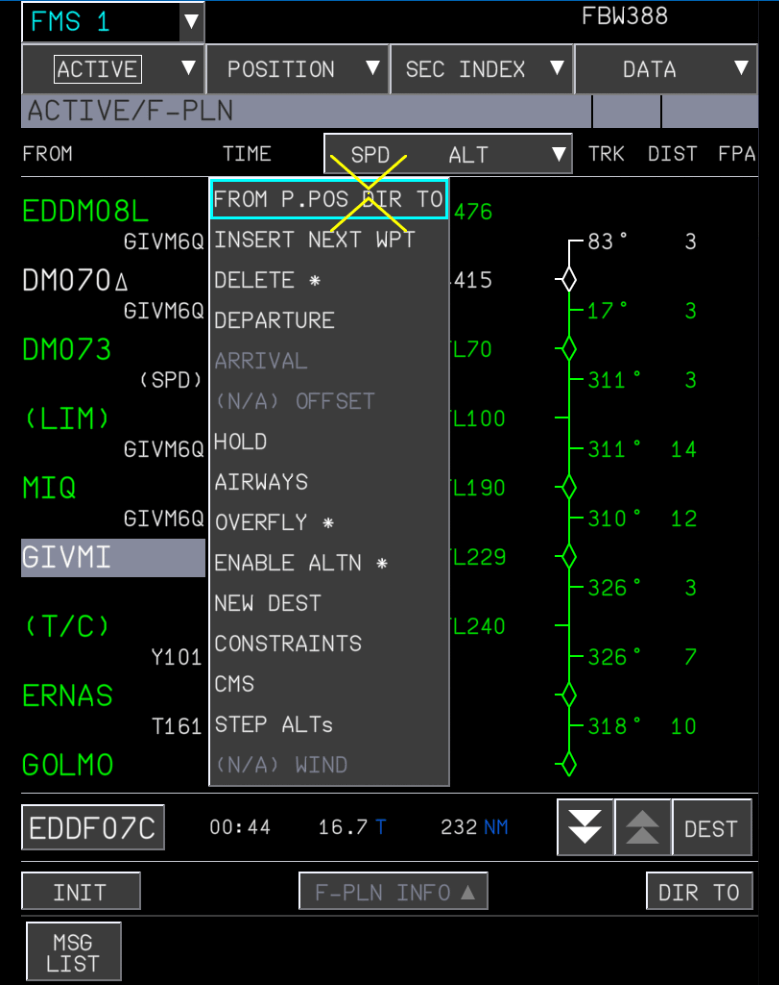Expand the F-PLN INFO menu
This screenshot has width=779, height=985.
(x=393, y=892)
